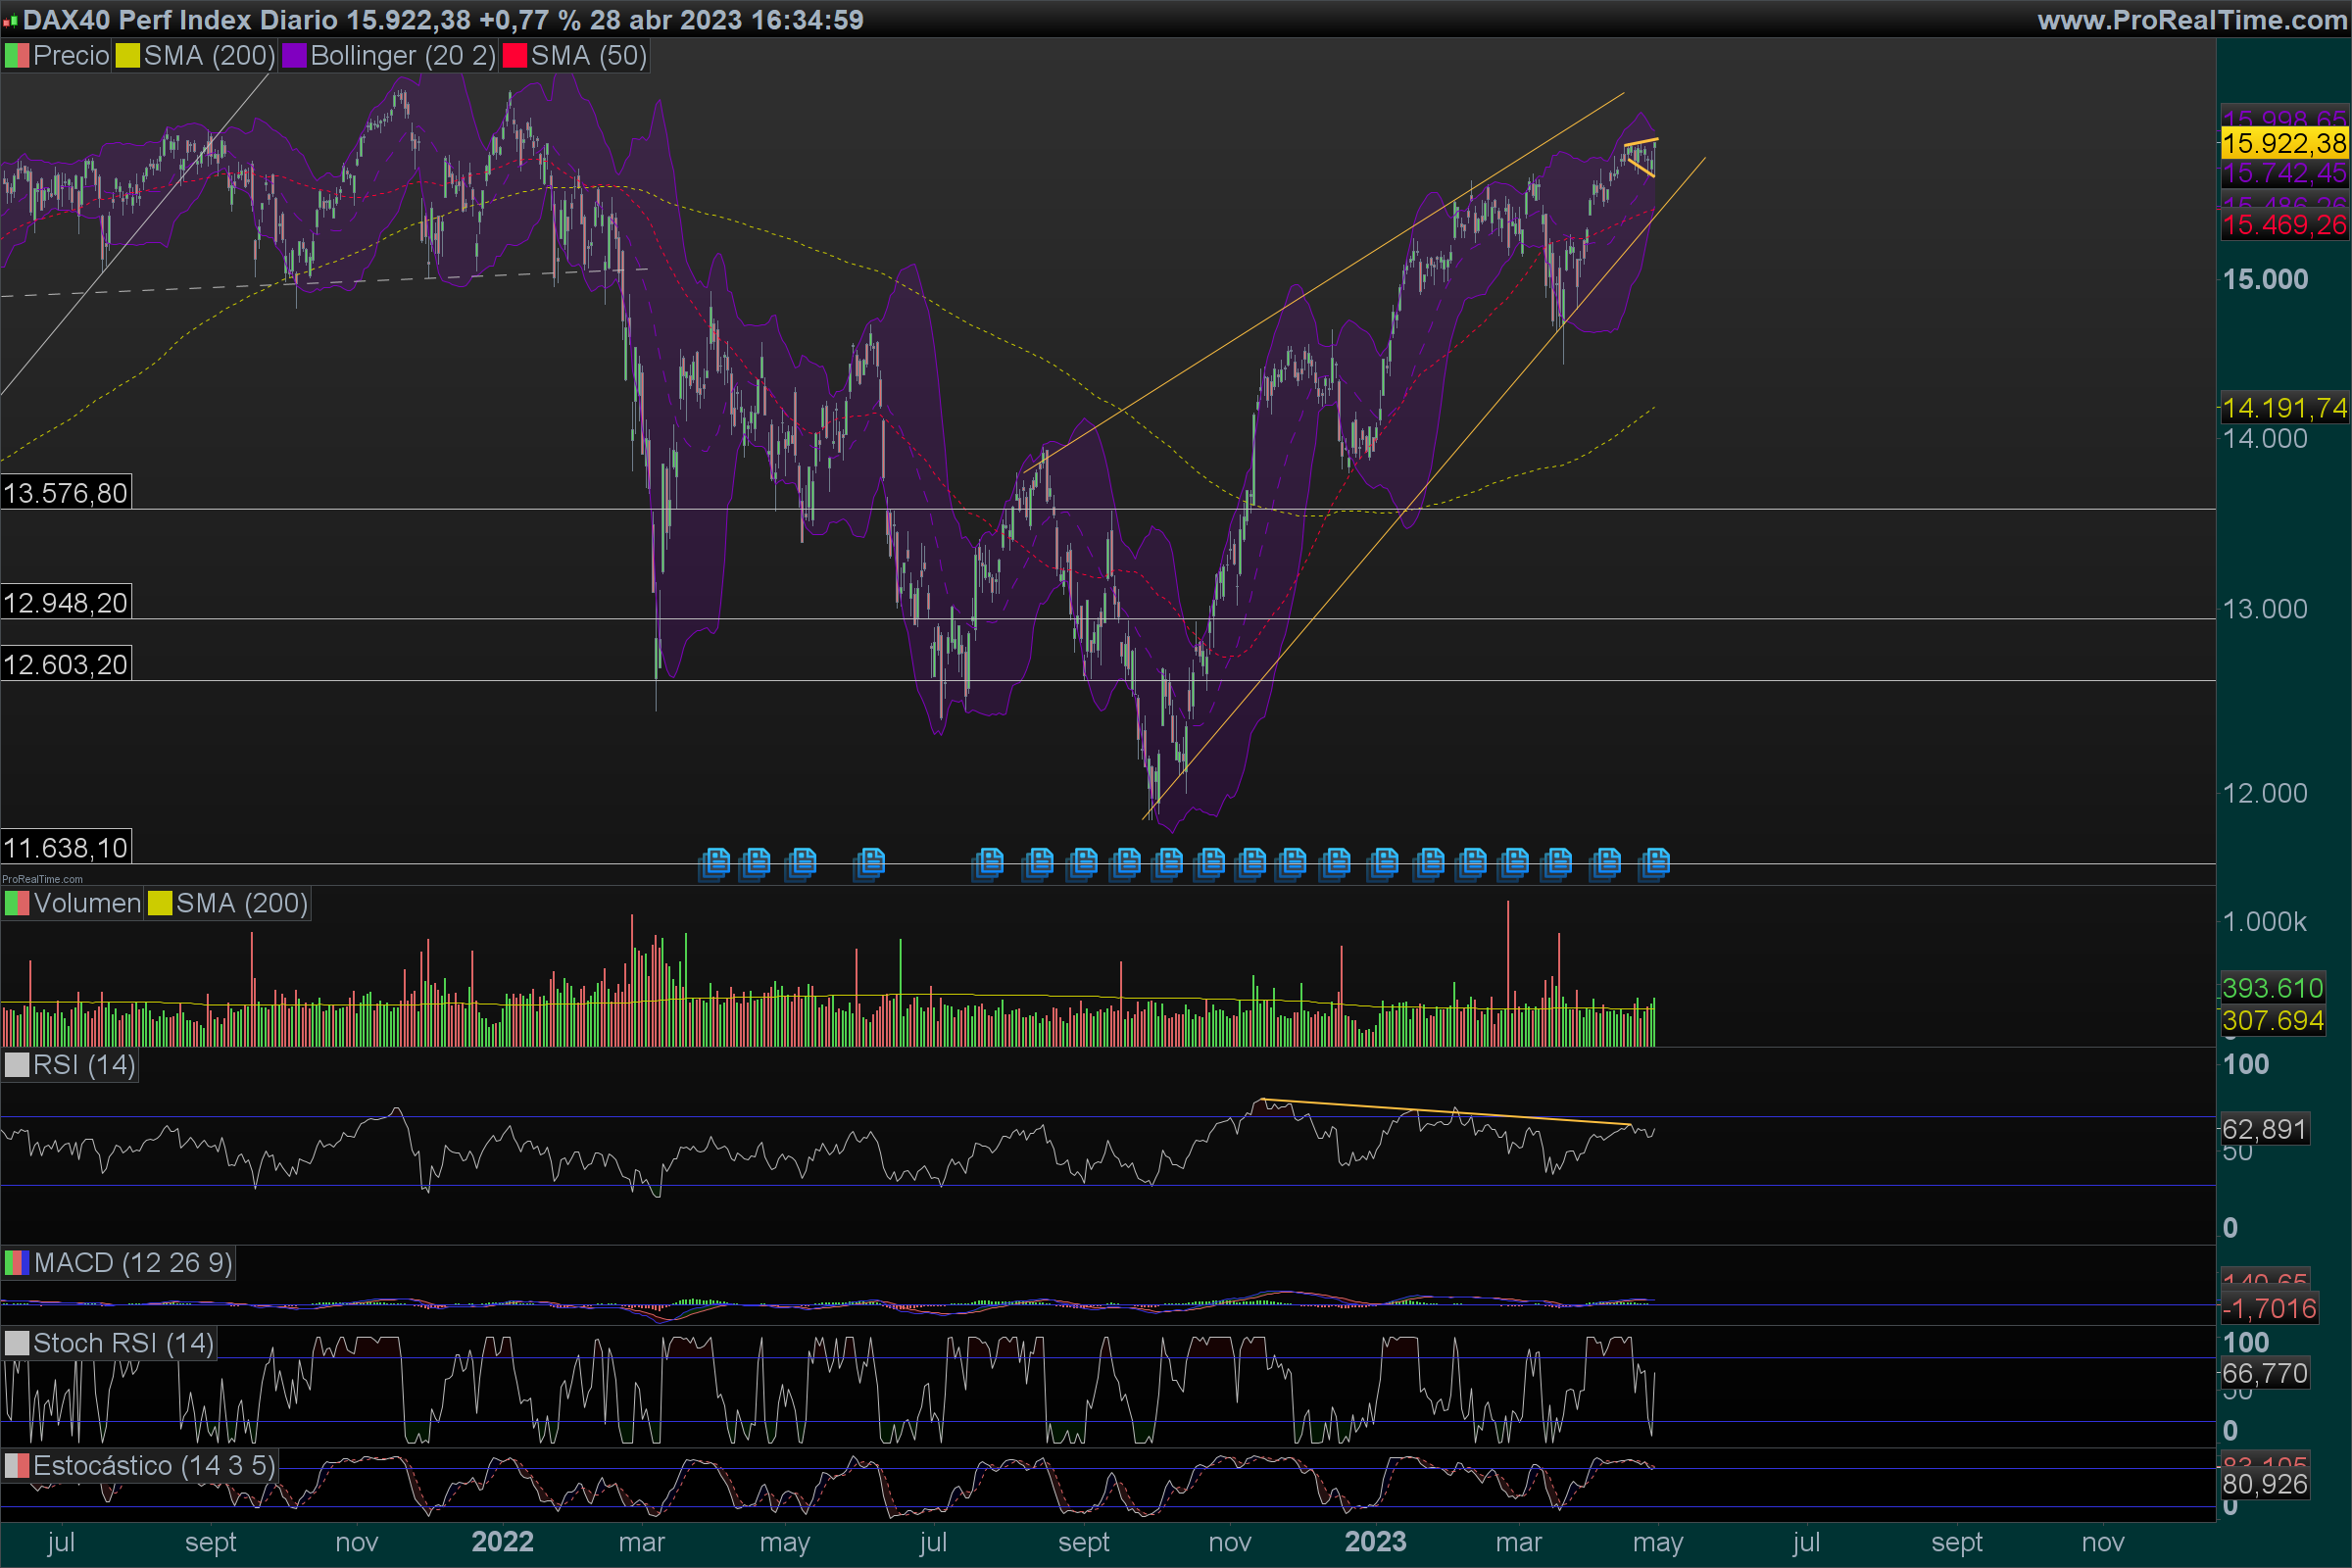The image size is (2352, 1568).
Task: Open the leftmost blue news document icon
Action: point(715,862)
